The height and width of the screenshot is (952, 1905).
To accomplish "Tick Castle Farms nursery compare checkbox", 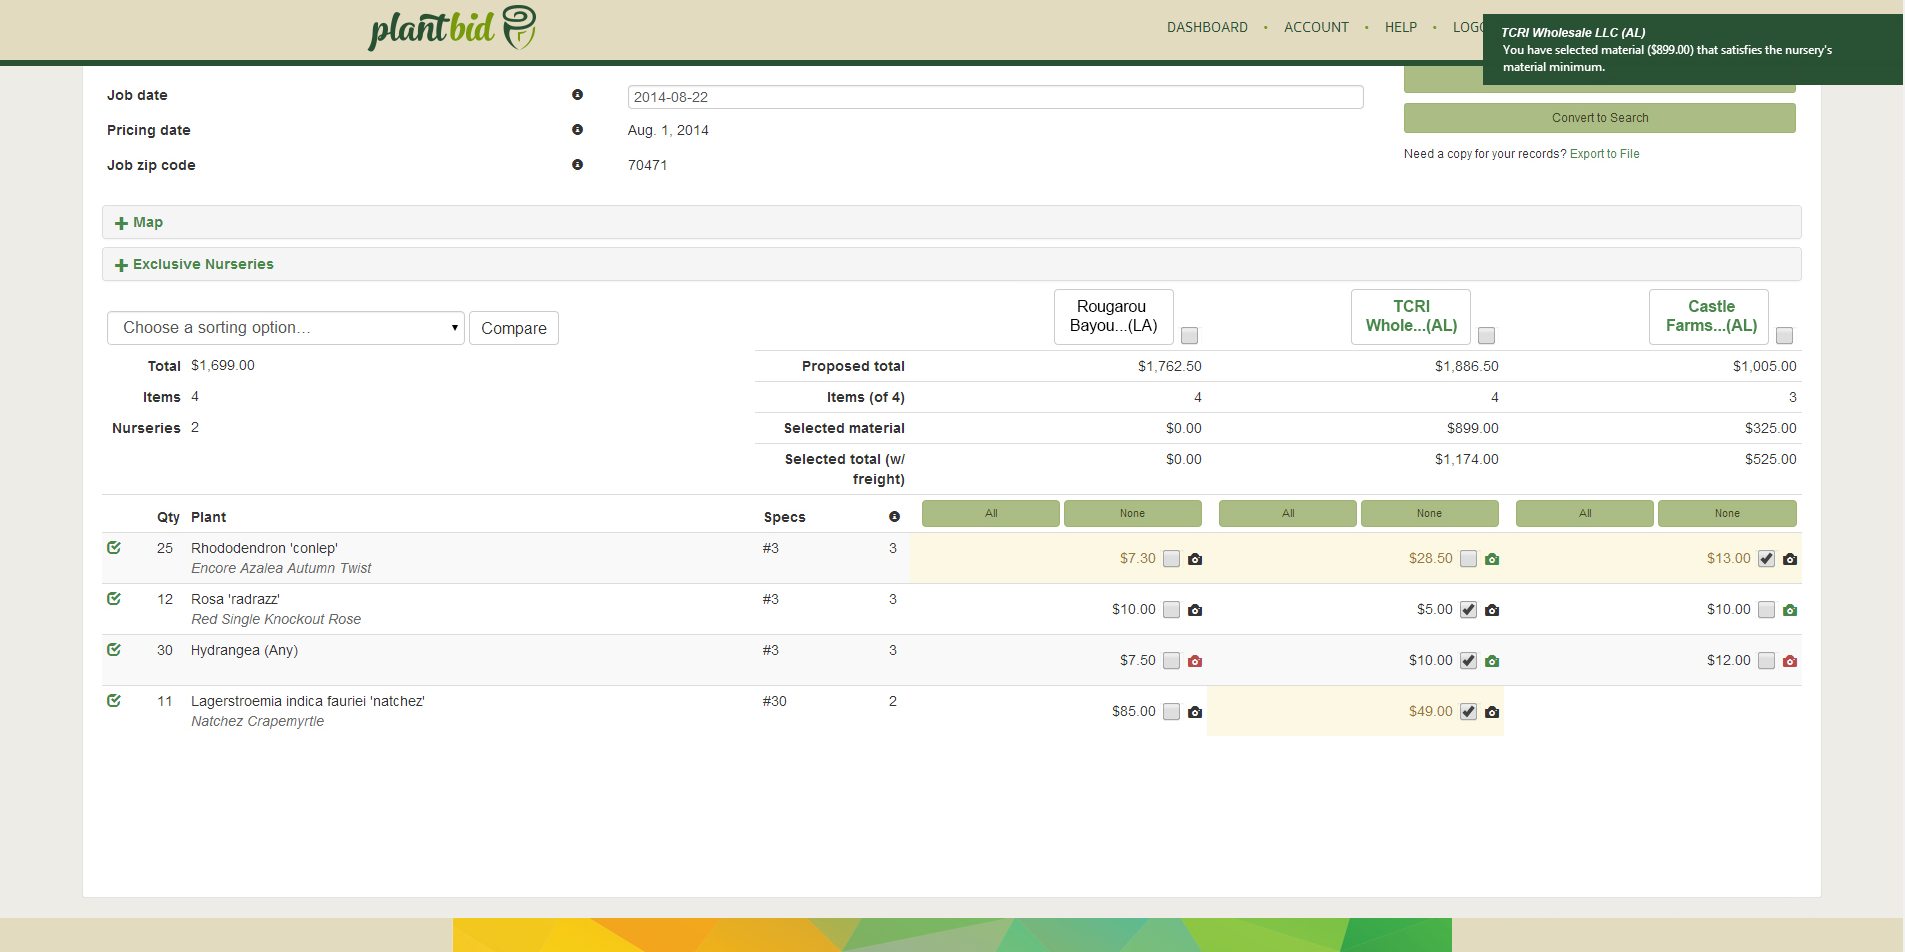I will point(1784,335).
